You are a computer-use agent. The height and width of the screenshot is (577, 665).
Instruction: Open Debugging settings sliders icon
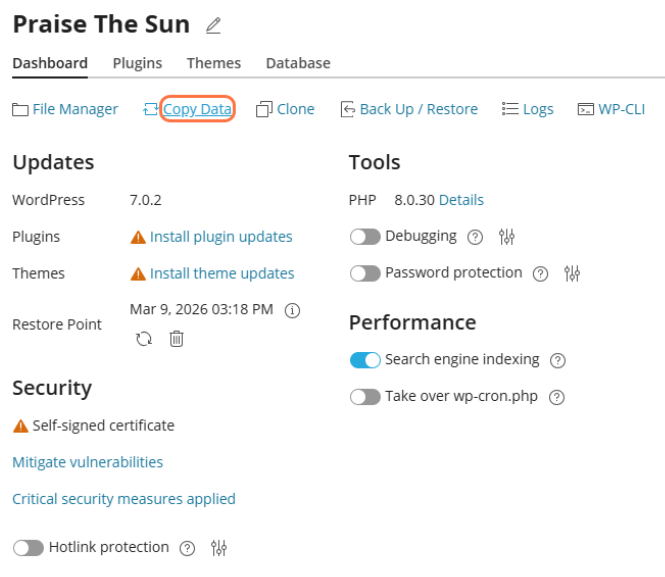(x=507, y=237)
